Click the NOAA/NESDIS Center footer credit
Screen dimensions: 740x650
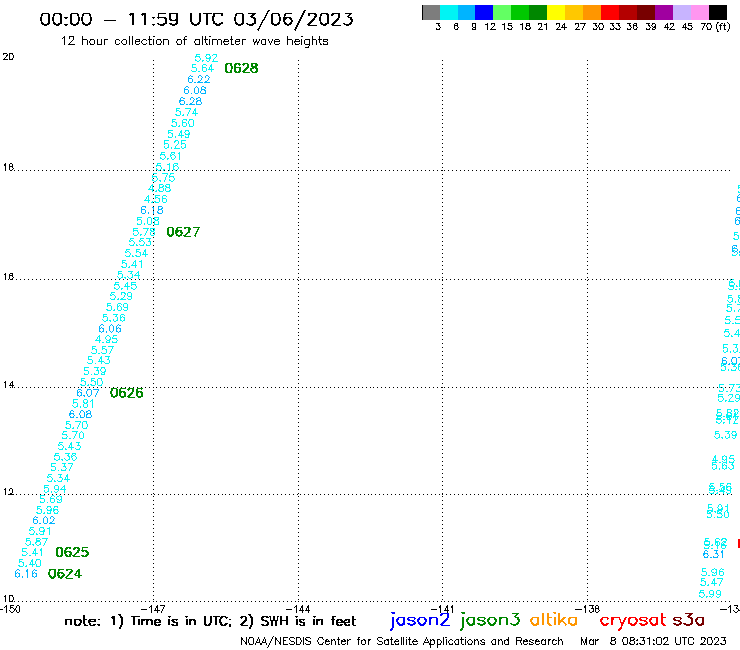402,642
